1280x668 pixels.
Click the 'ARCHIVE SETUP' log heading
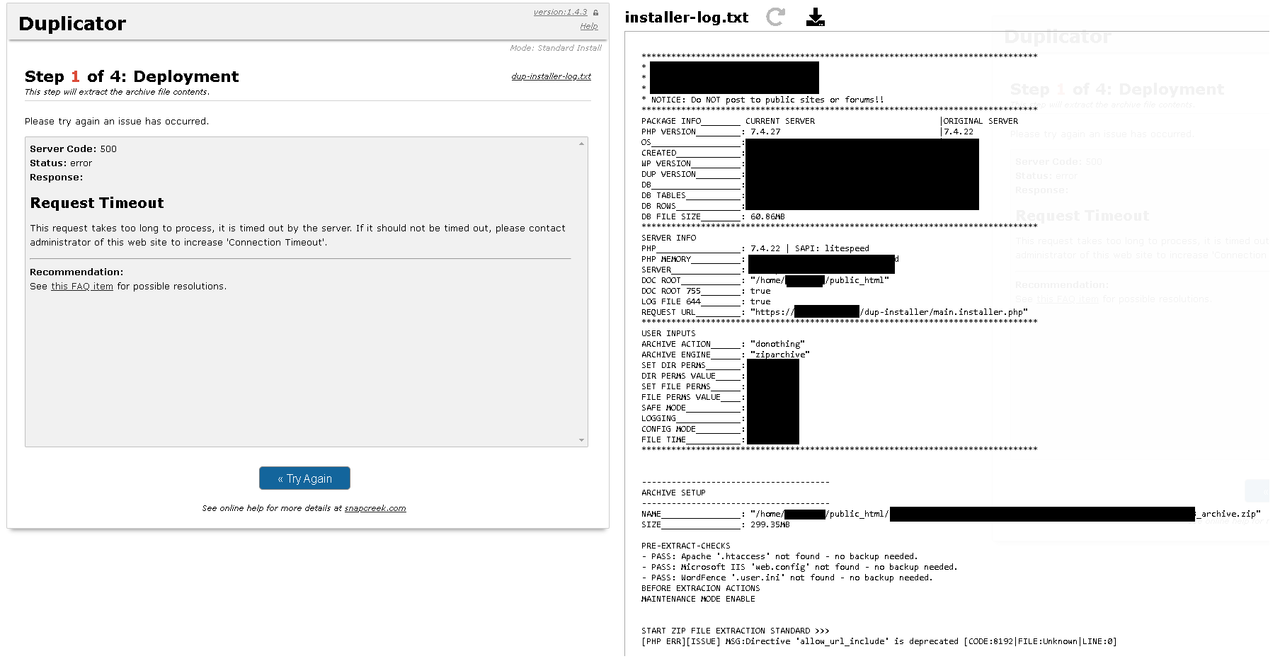(x=674, y=493)
